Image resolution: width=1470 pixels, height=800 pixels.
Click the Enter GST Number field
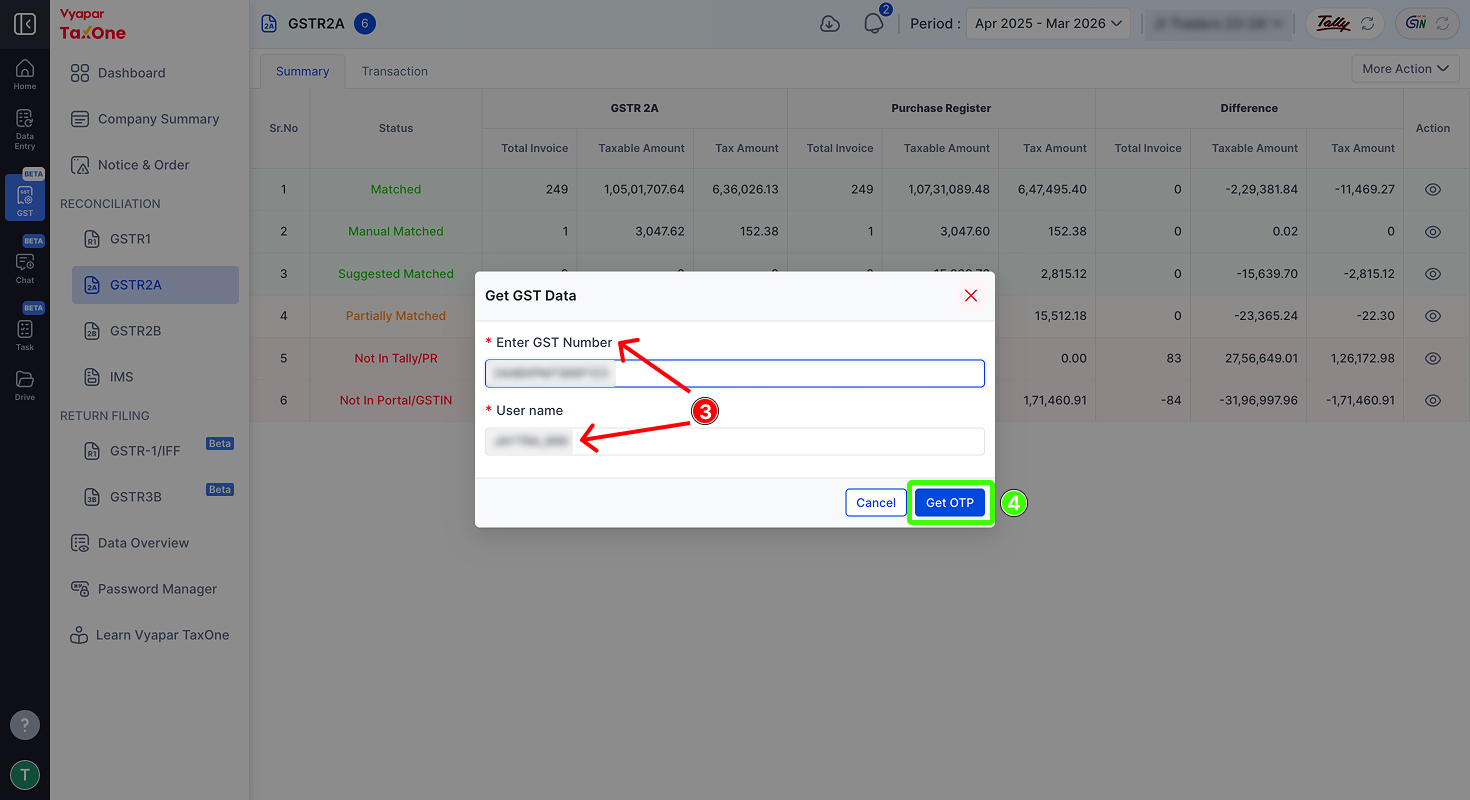[735, 374]
